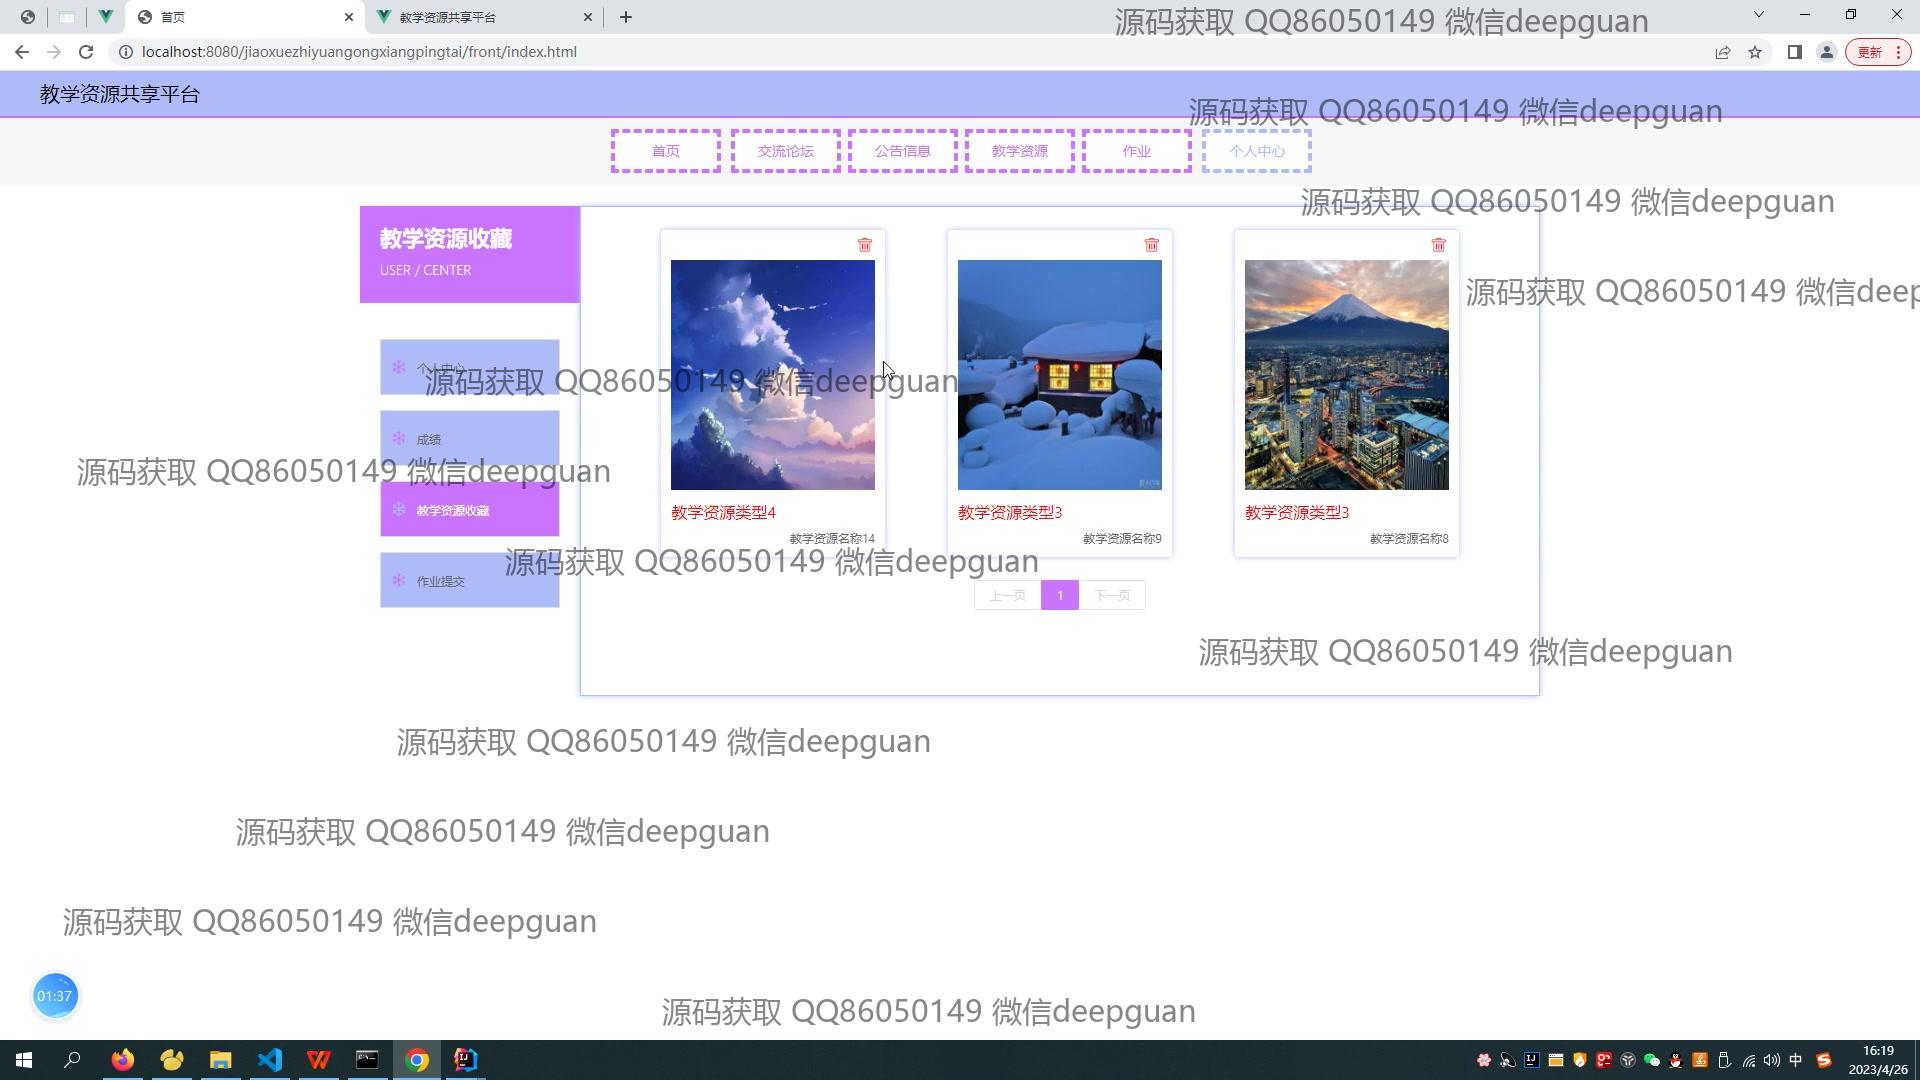Open the browser side panel icon
The image size is (1920, 1080).
tap(1795, 52)
